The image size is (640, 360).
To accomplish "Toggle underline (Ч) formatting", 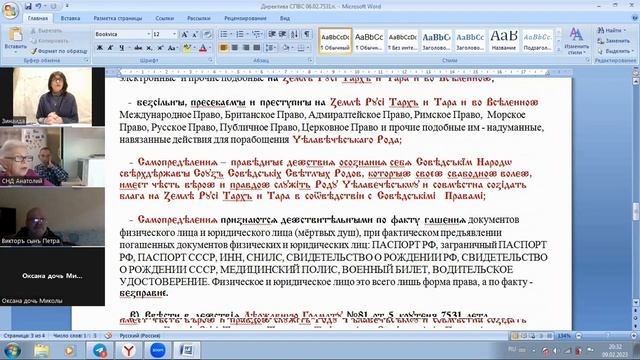I will tap(122, 48).
